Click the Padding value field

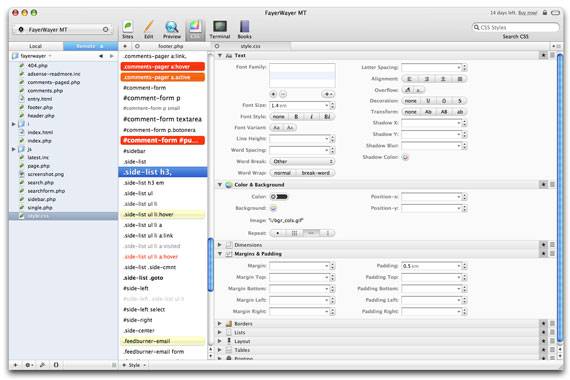click(431, 266)
